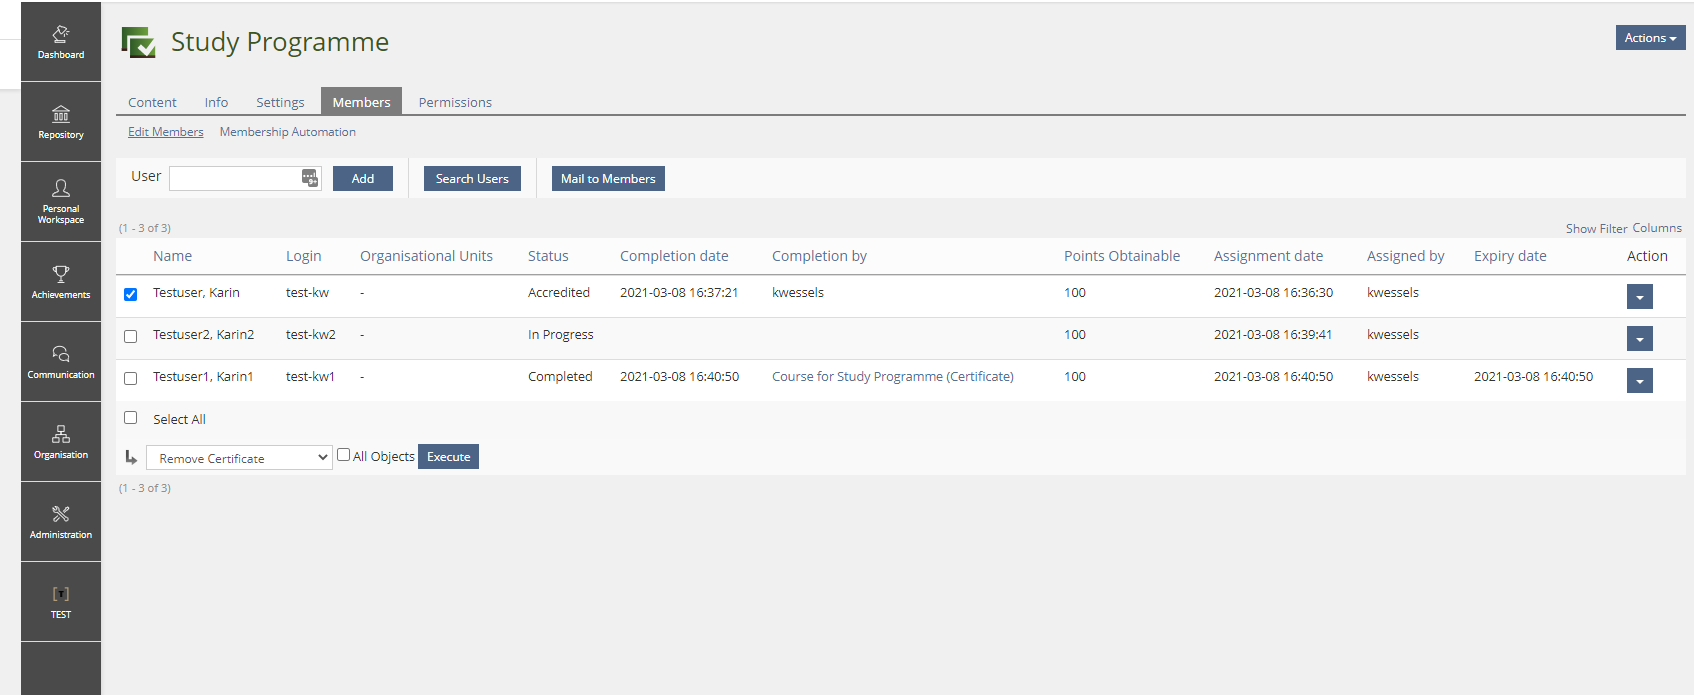Open the Remove Certificate bulk action dropdown
The height and width of the screenshot is (695, 1694).
239,458
